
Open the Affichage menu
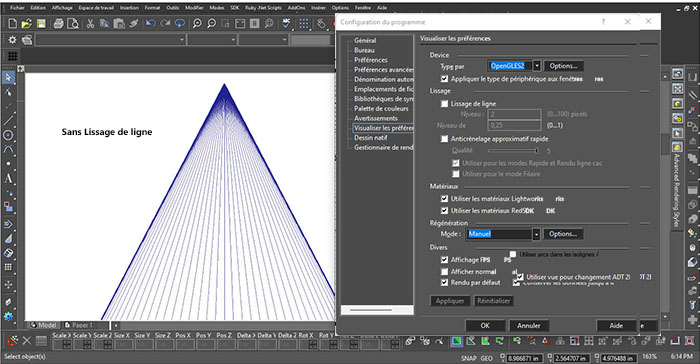[62, 8]
